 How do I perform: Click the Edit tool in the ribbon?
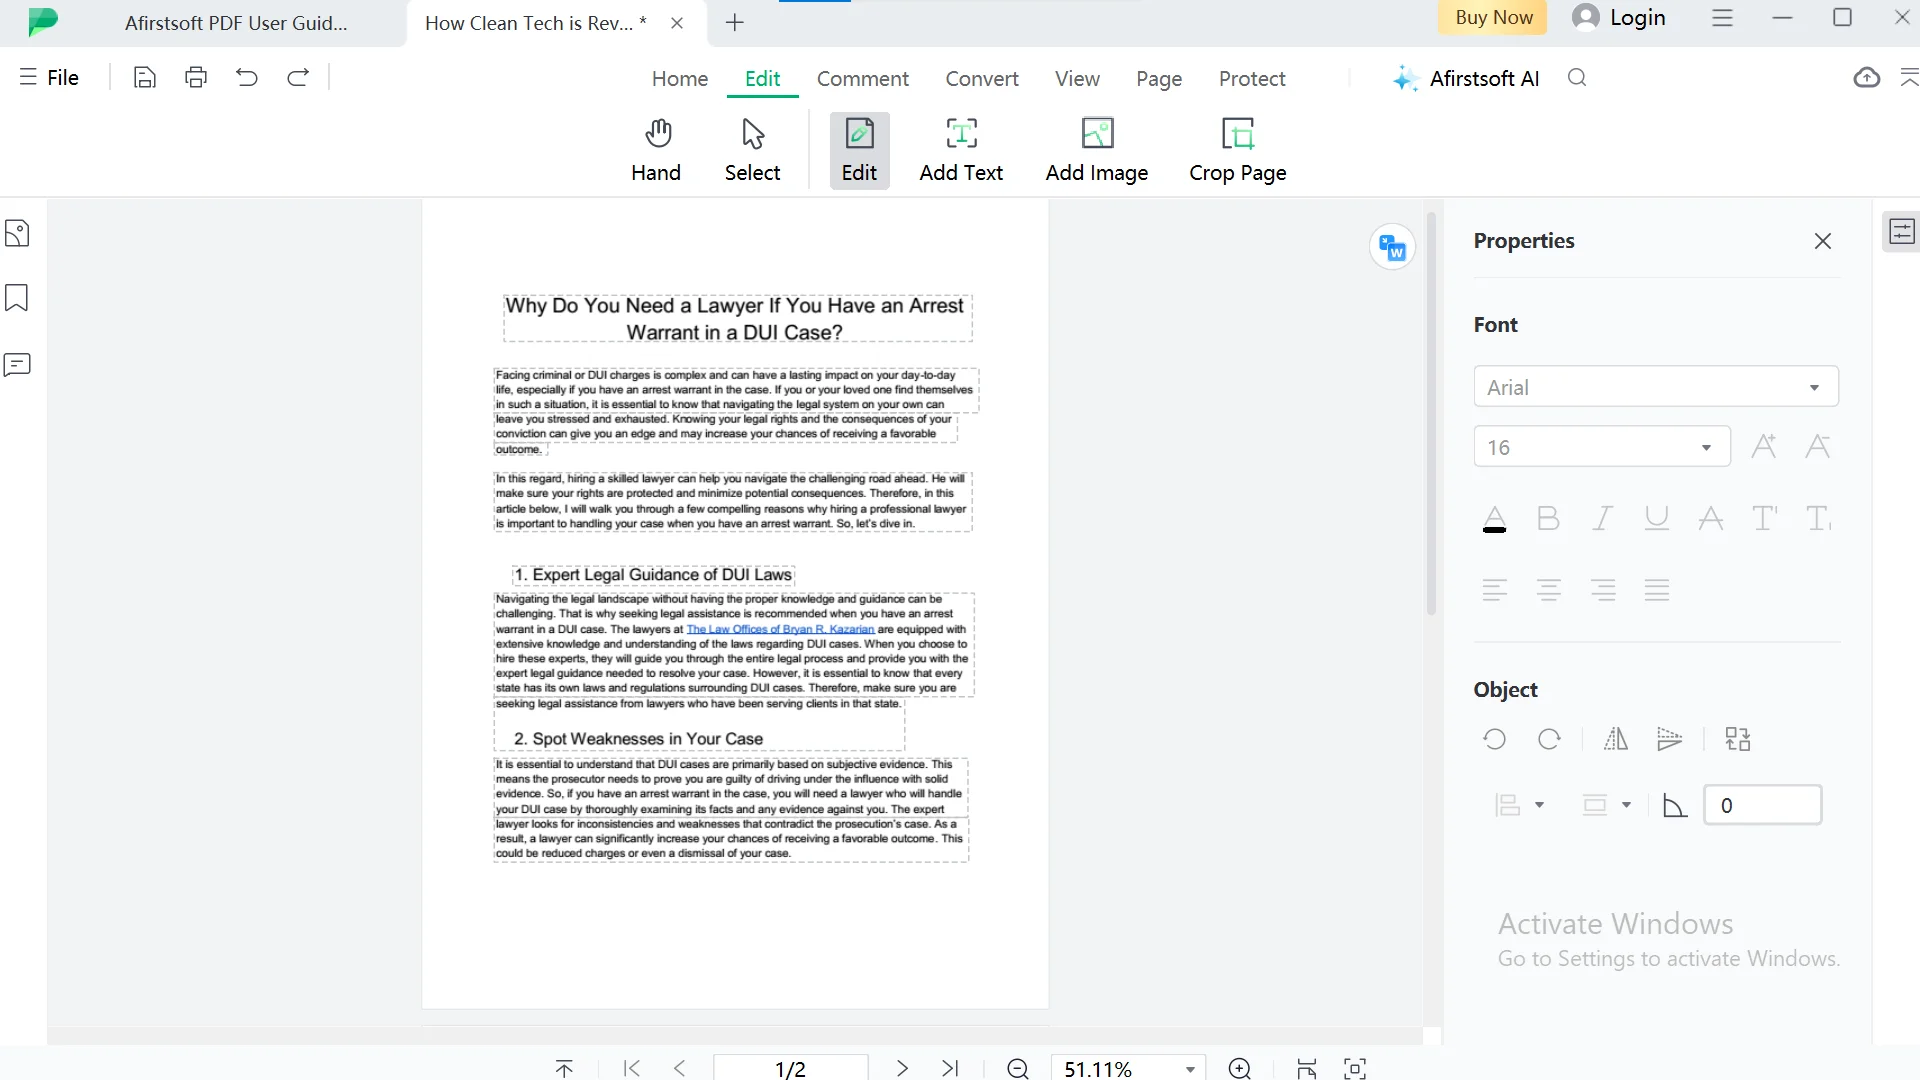tap(859, 151)
